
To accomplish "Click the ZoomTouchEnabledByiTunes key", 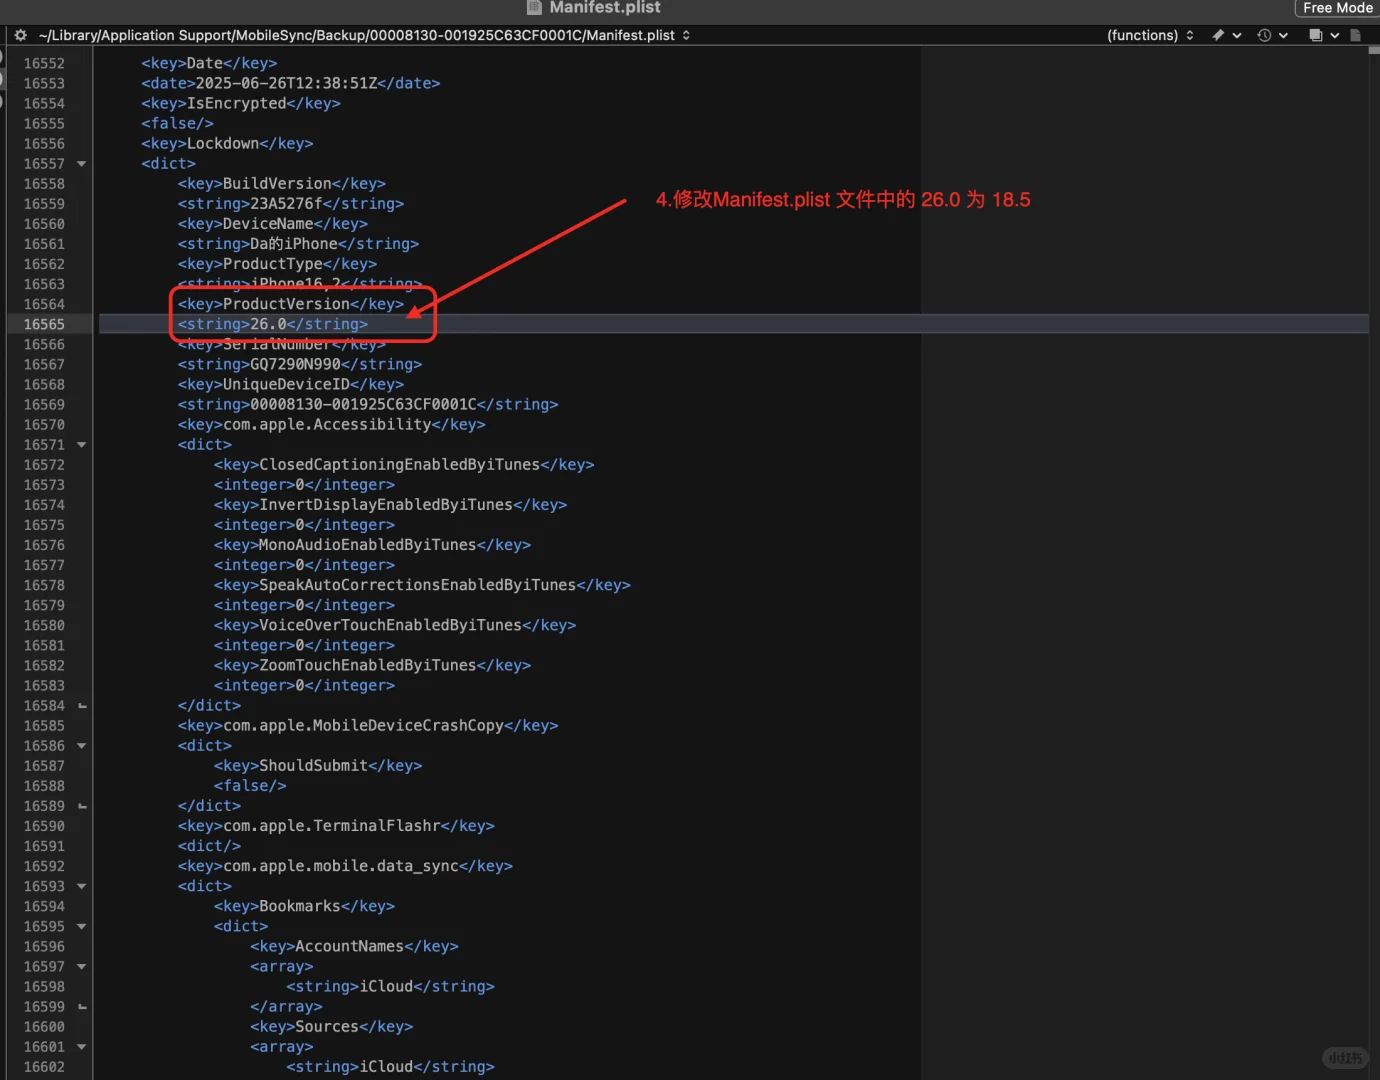I will pos(372,665).
